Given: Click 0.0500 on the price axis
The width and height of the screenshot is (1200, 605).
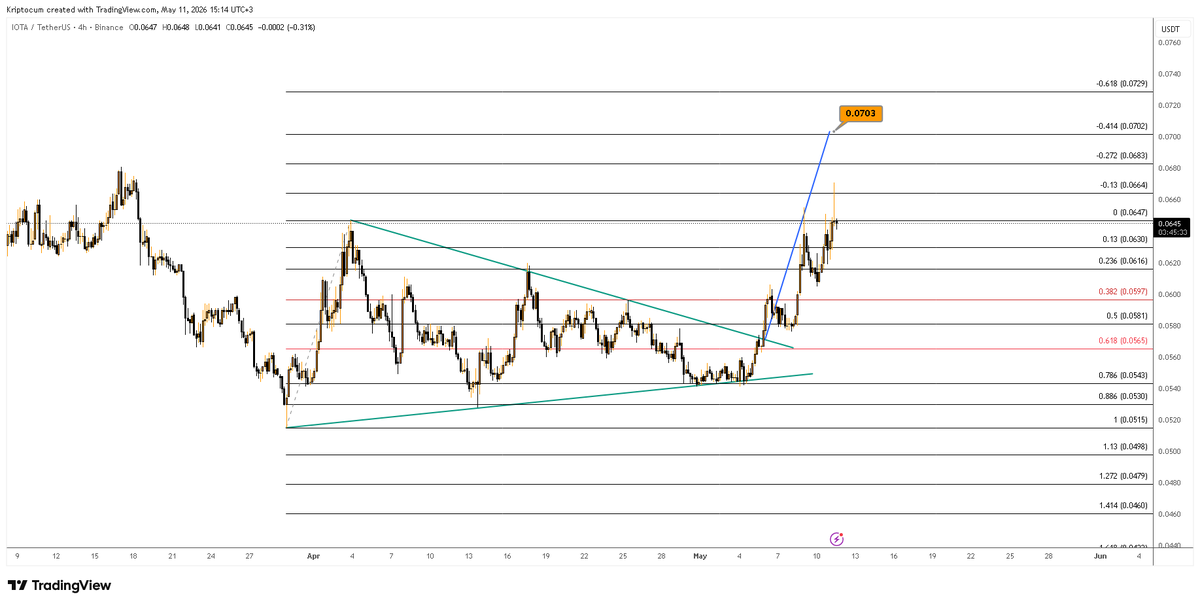Looking at the screenshot, I should click(1170, 452).
